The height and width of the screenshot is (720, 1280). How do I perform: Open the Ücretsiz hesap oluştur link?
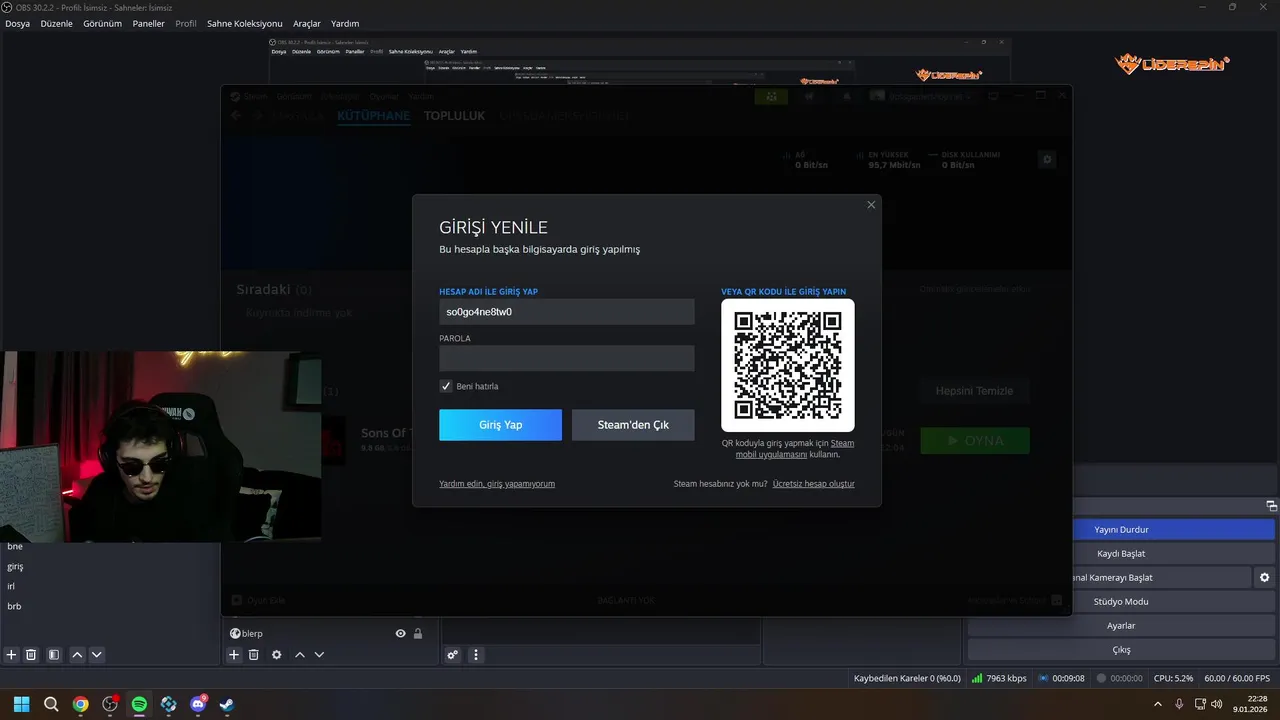coord(813,484)
